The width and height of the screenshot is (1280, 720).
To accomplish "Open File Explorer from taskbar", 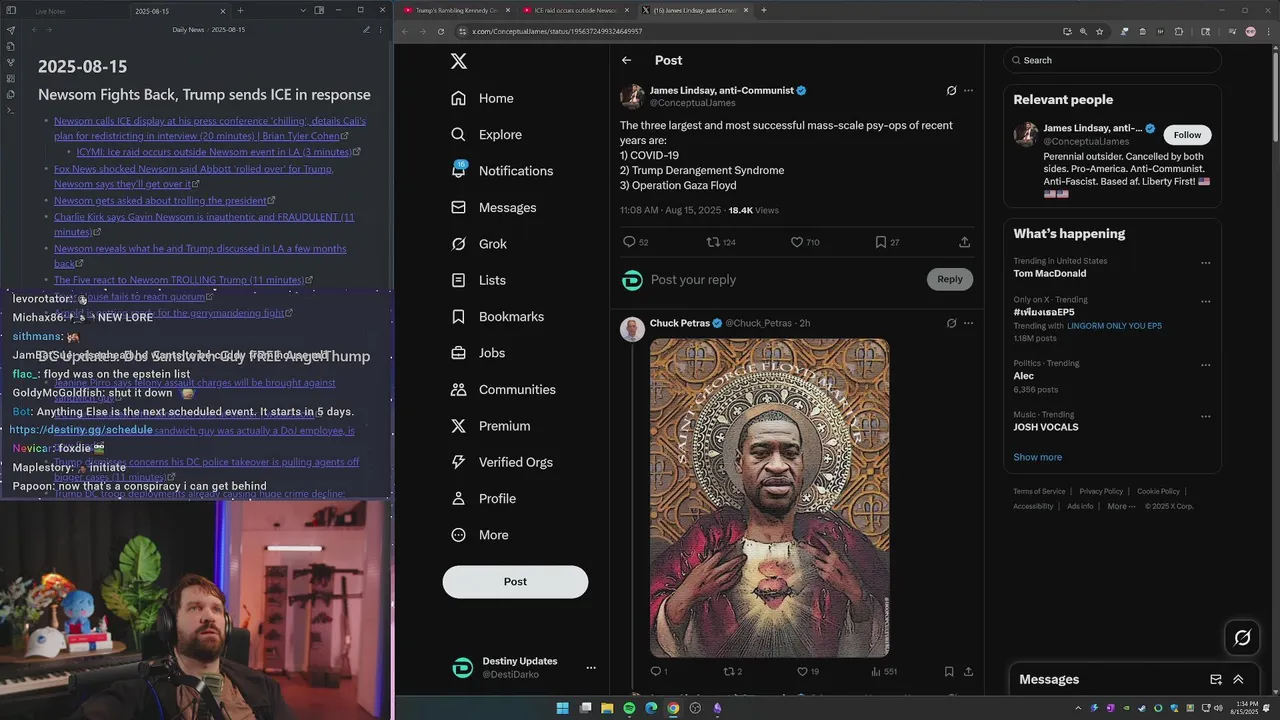I will 607,708.
